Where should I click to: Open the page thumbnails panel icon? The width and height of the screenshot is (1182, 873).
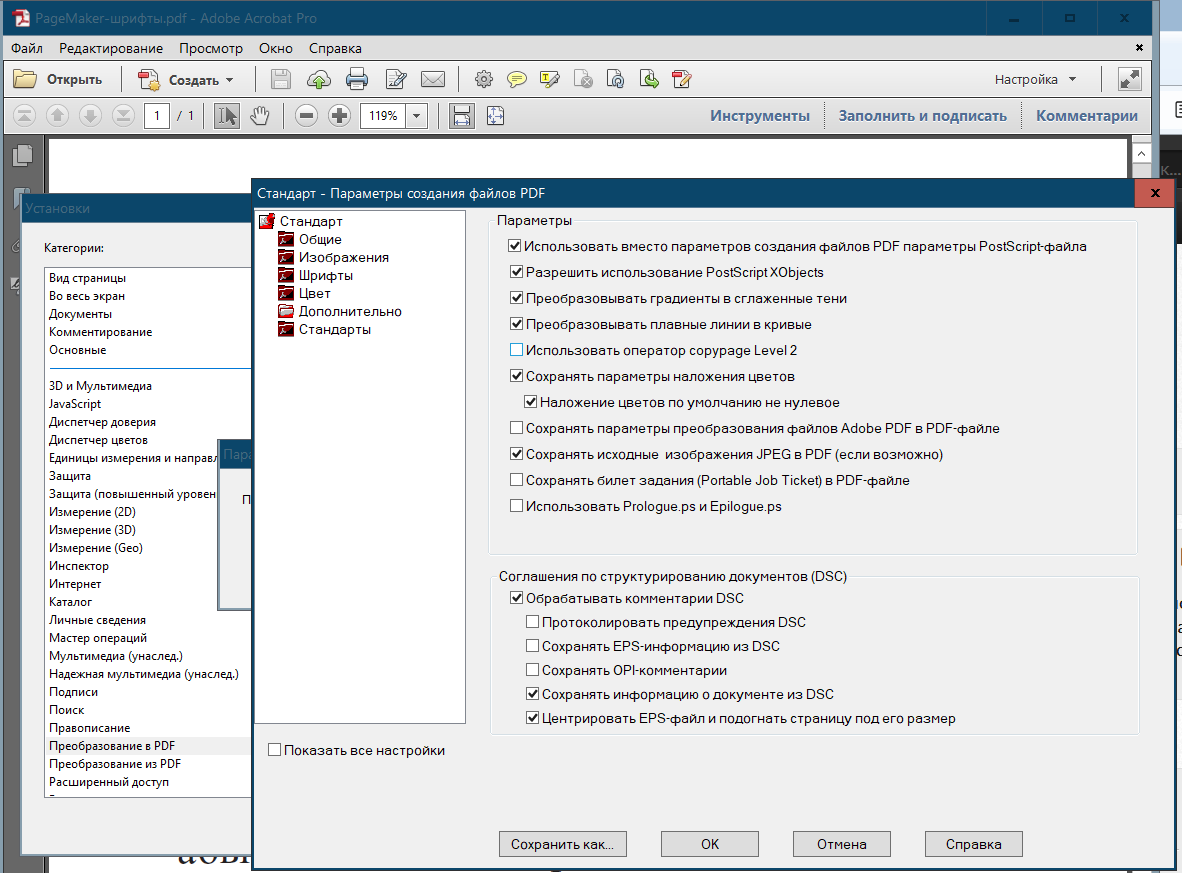click(x=23, y=155)
